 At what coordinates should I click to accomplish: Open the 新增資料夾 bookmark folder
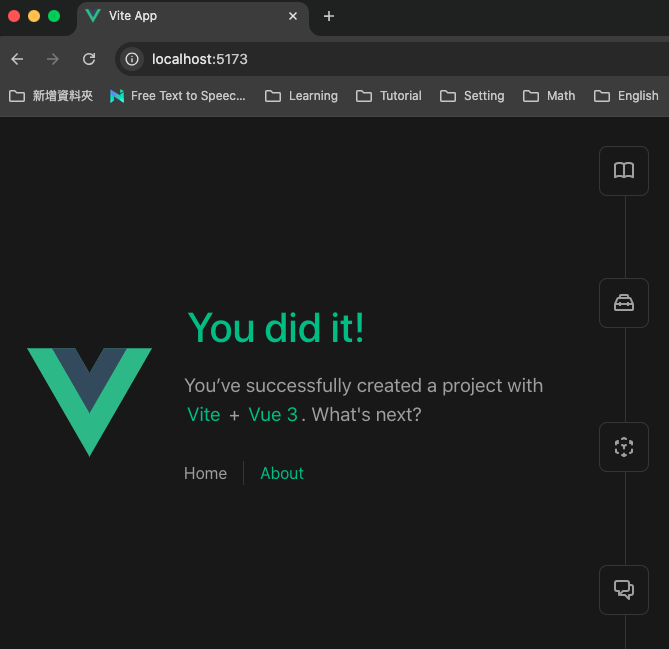tap(51, 96)
